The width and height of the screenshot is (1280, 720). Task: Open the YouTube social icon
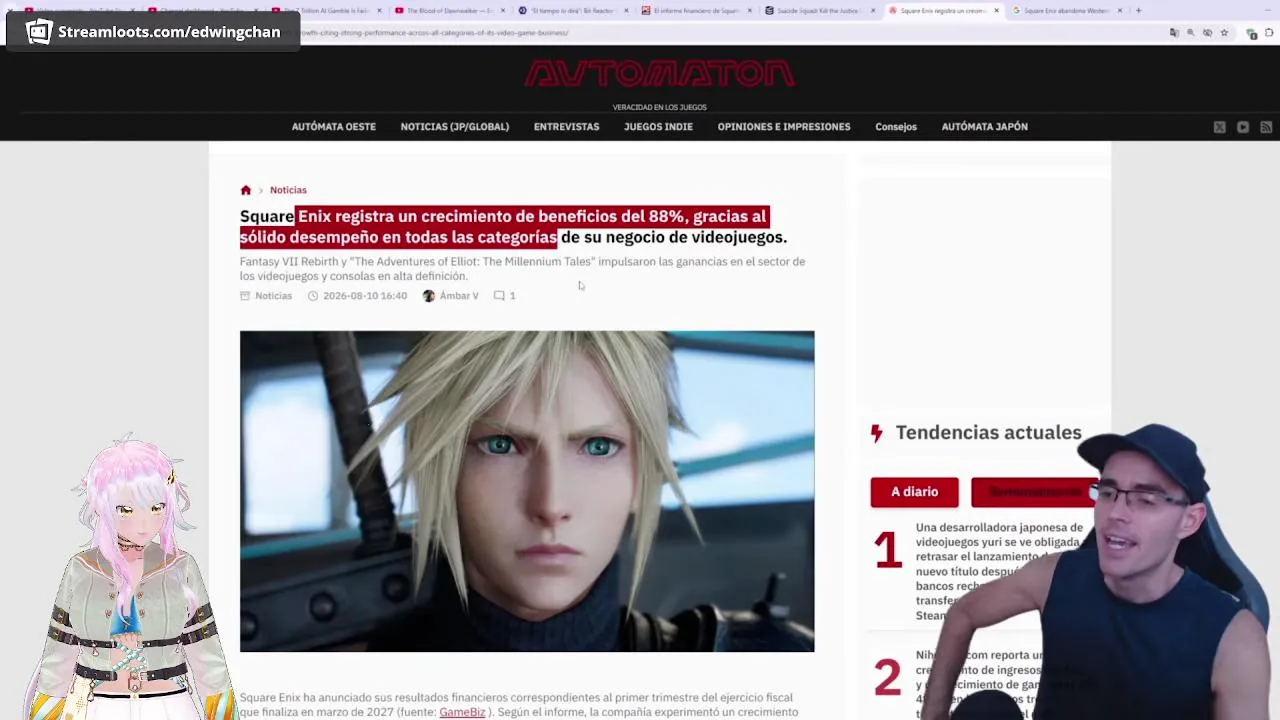tap(1243, 127)
